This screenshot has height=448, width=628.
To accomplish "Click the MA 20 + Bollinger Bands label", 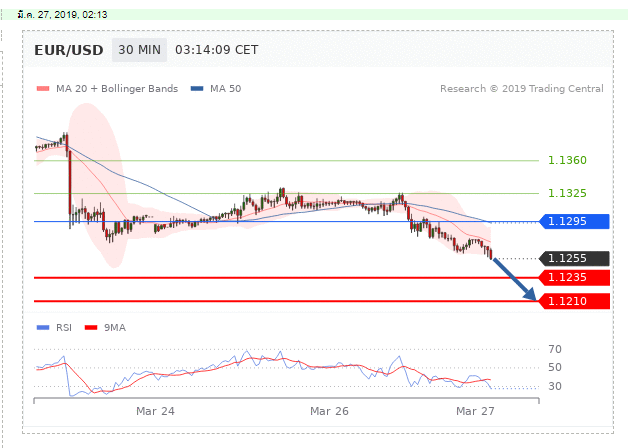I will 117,88.
